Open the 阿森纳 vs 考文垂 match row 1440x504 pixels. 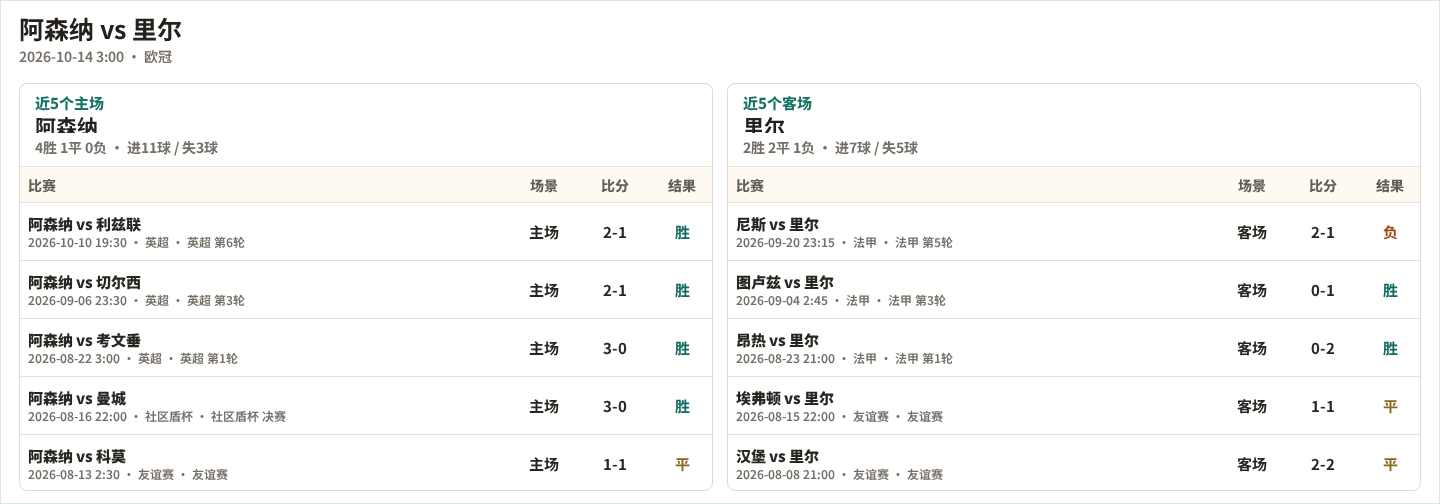(x=366, y=348)
